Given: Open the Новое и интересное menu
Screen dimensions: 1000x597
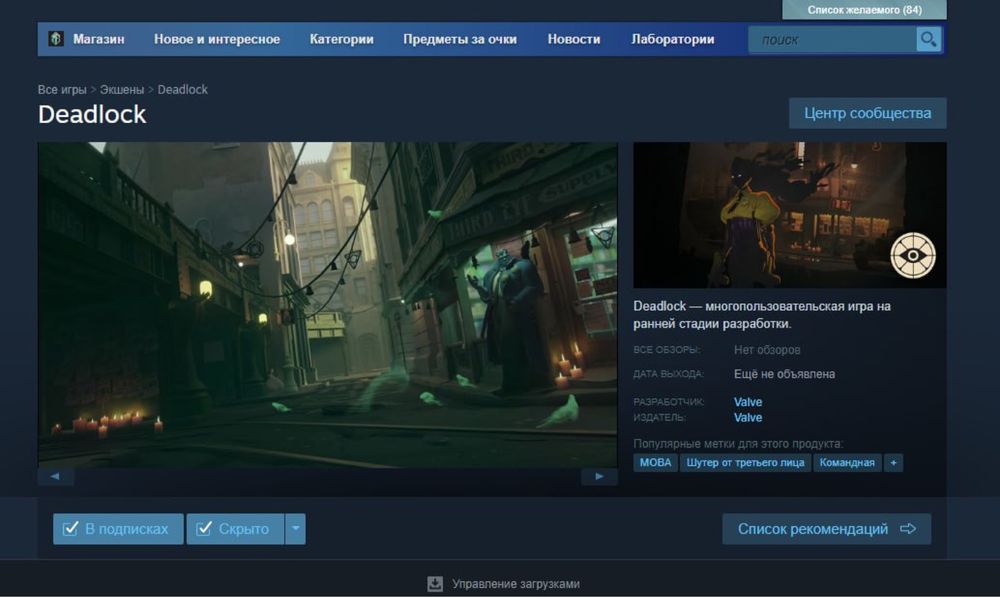Looking at the screenshot, I should click(217, 39).
